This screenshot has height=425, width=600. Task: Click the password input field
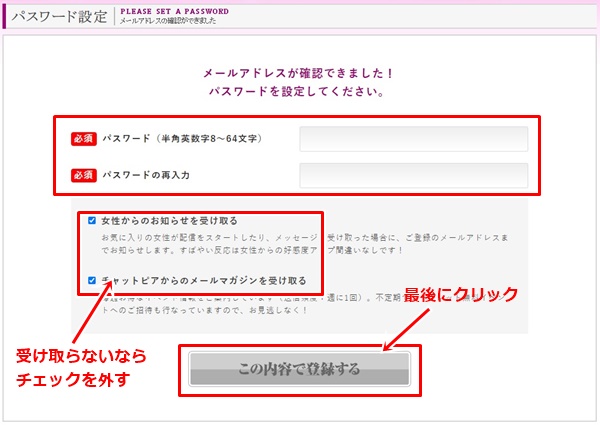pos(413,138)
